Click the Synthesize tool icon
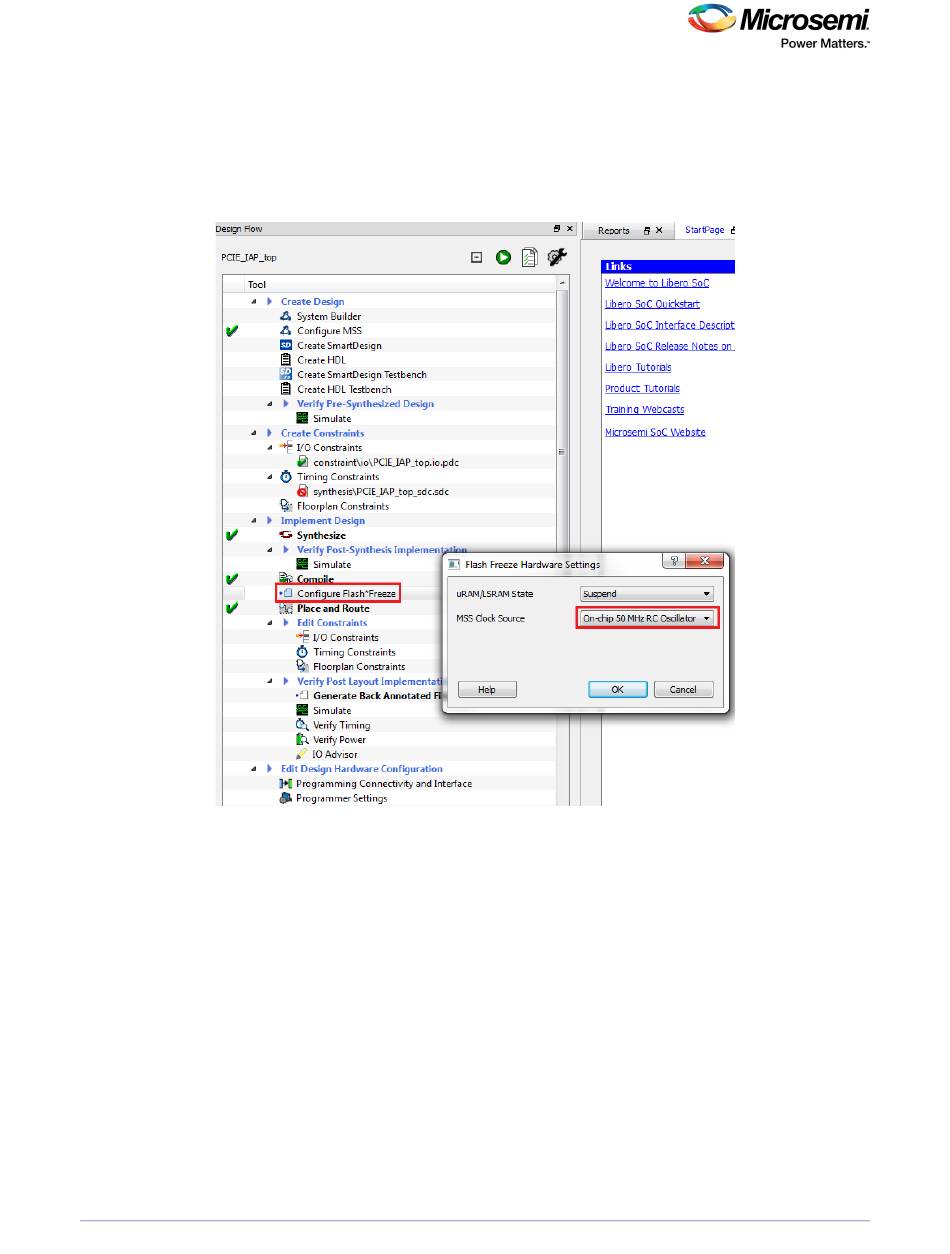Screen dimensions: 950x1254 [286, 536]
